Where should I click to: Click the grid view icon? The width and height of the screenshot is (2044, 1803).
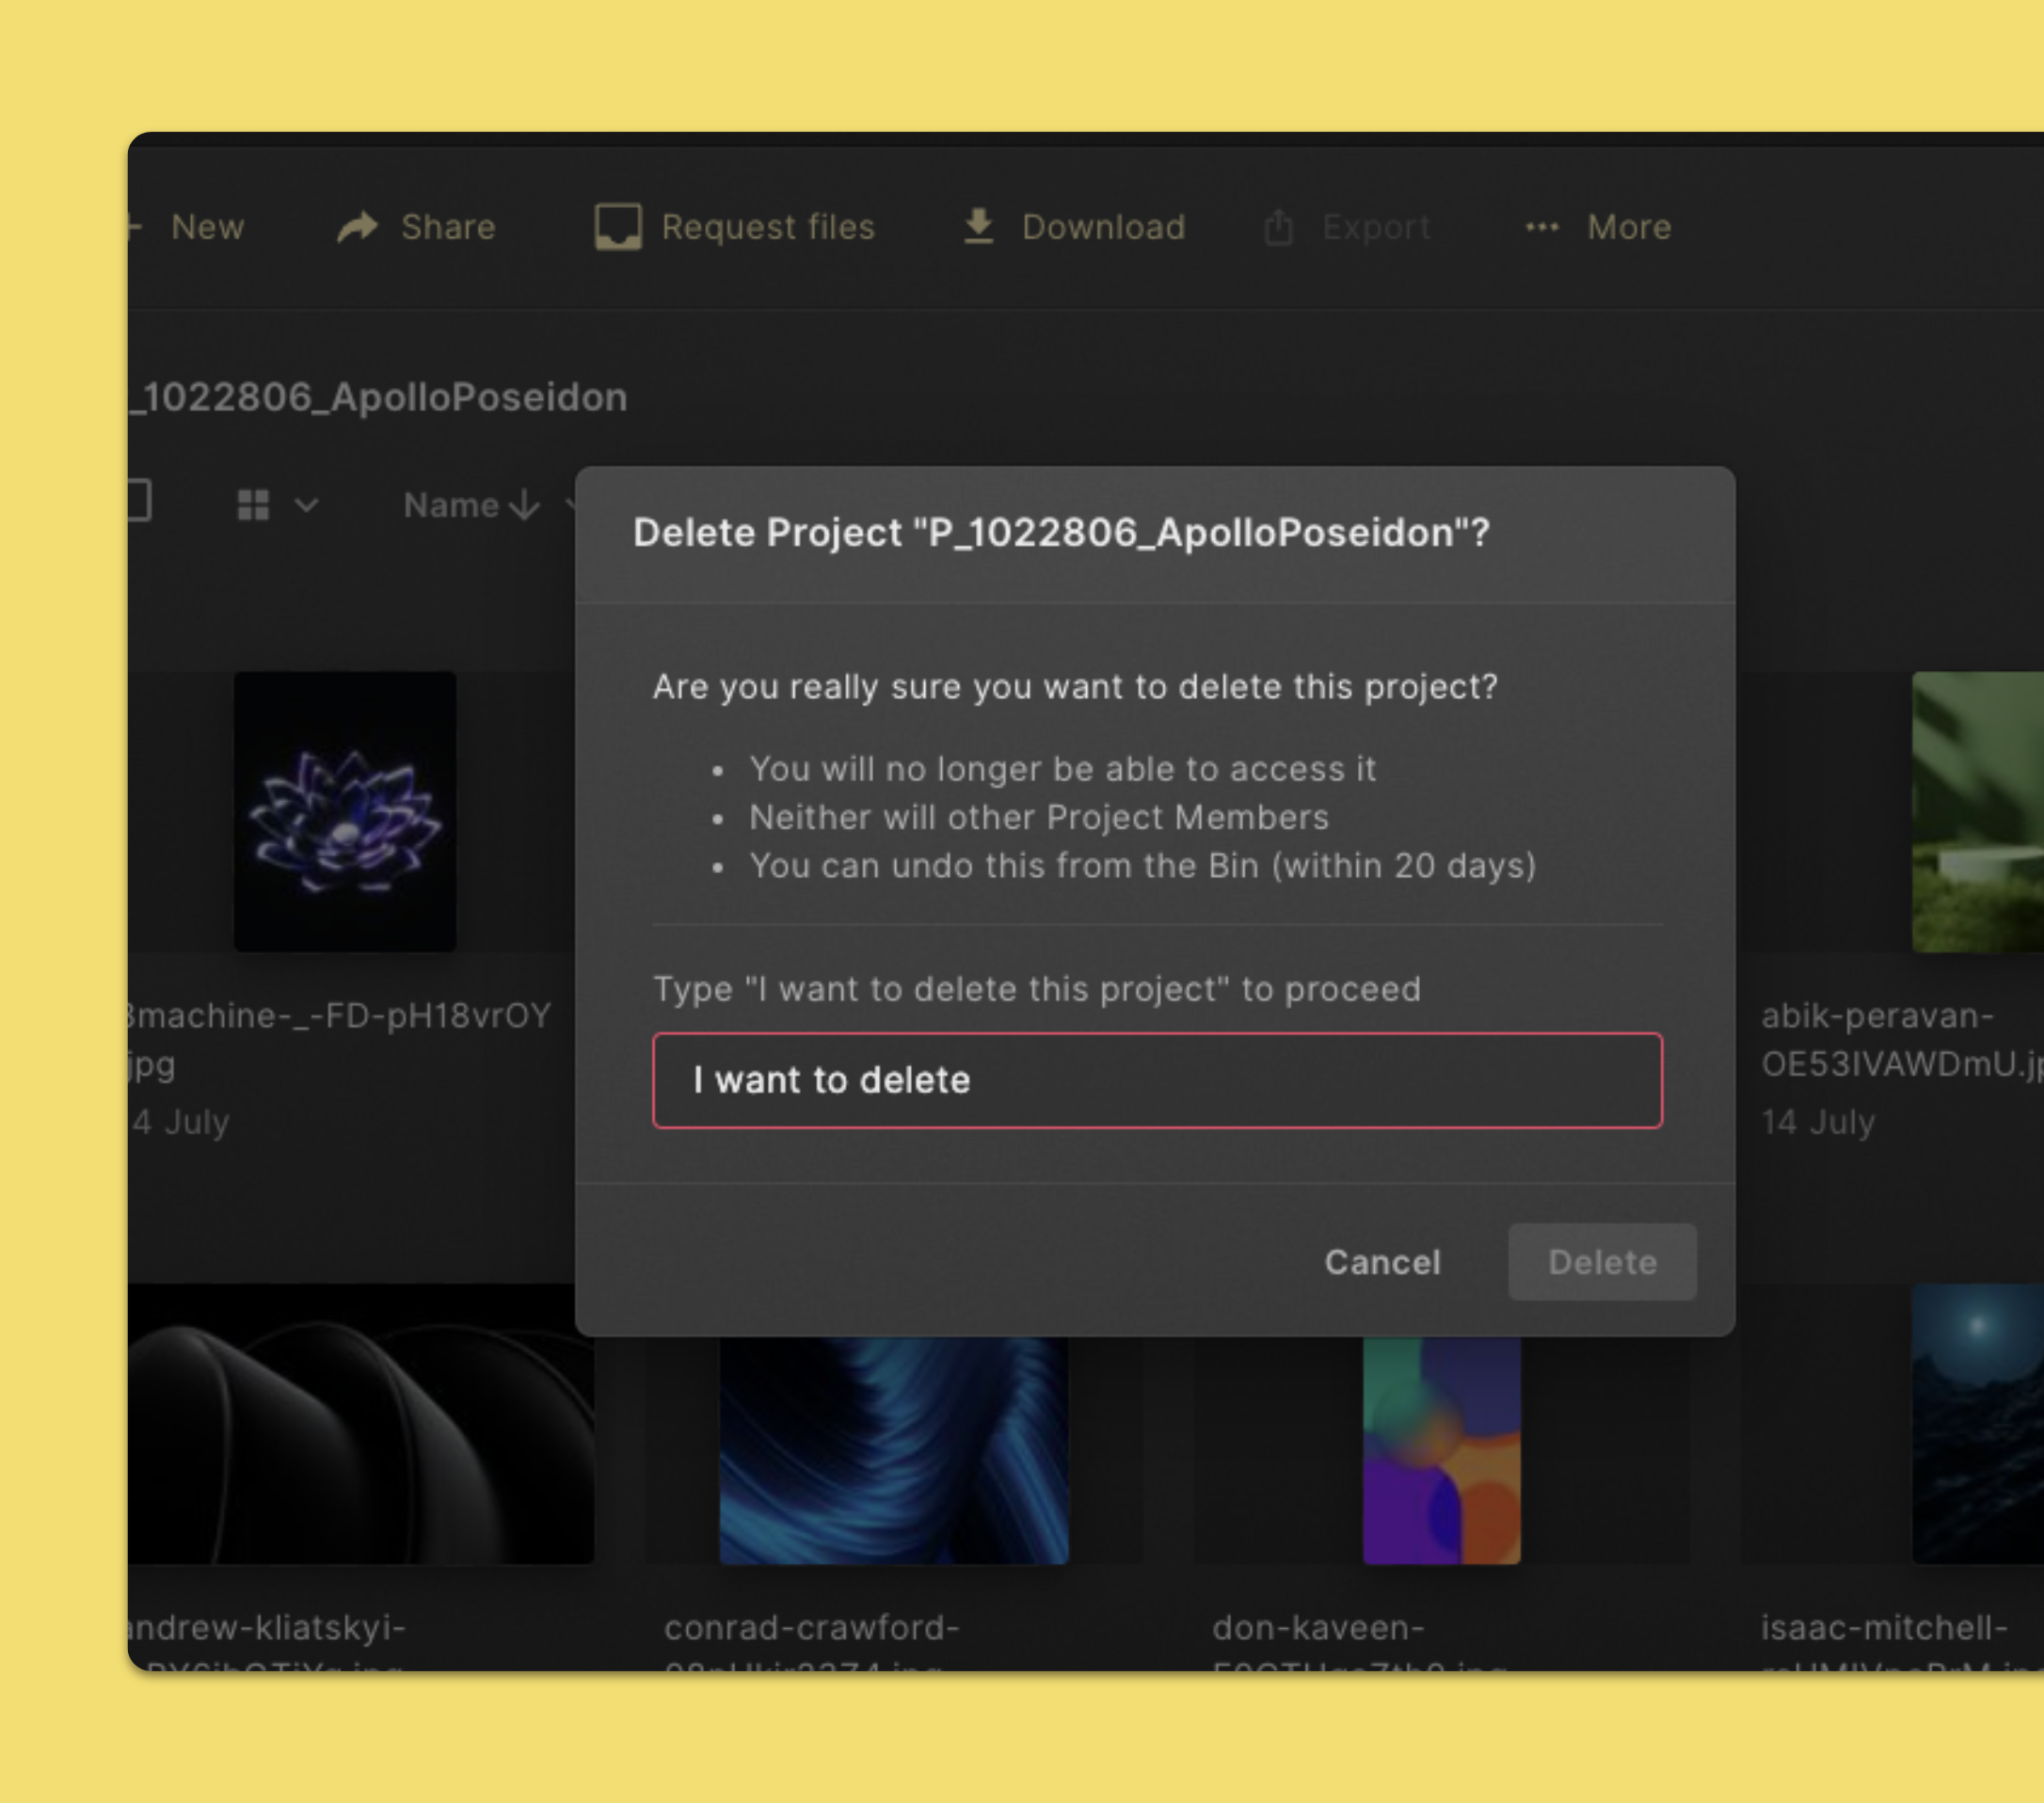253,505
